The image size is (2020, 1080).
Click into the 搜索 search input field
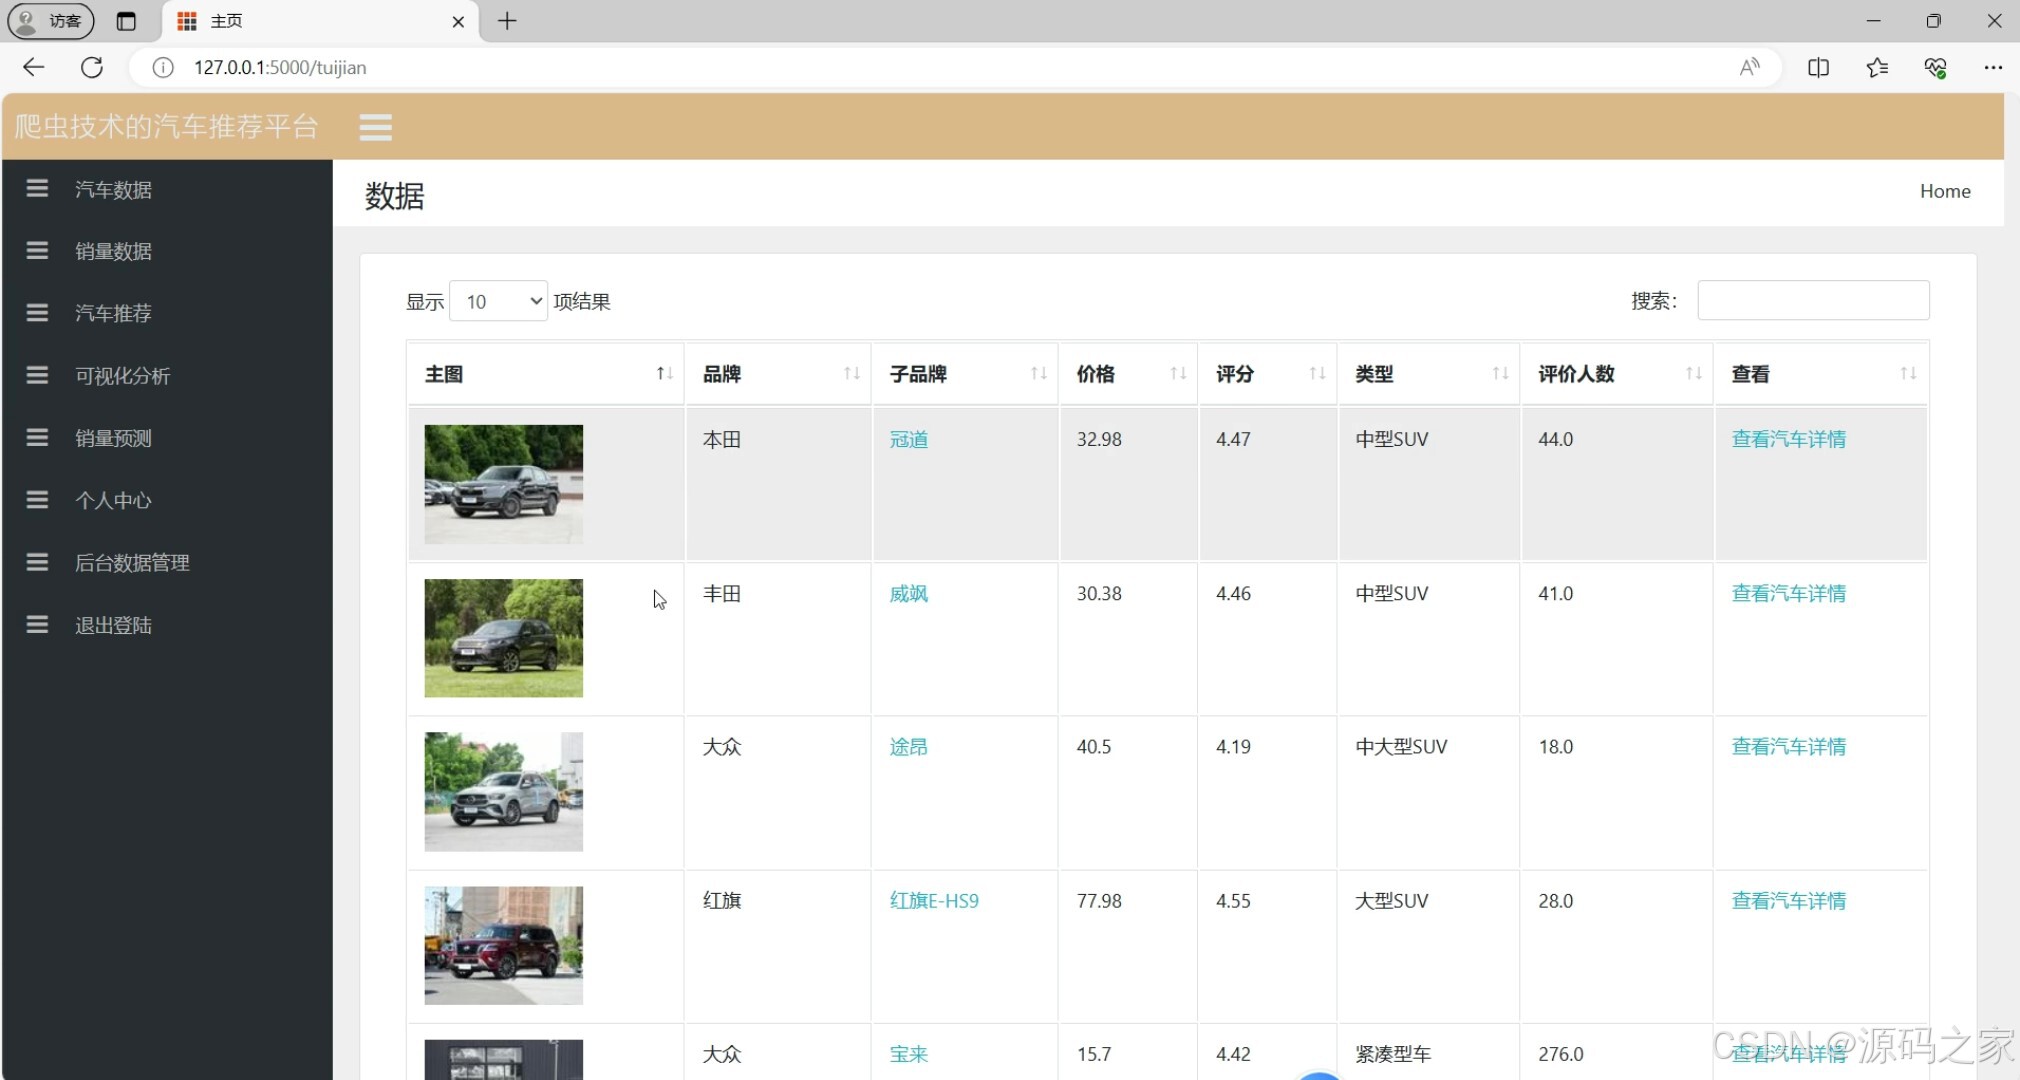click(x=1812, y=300)
